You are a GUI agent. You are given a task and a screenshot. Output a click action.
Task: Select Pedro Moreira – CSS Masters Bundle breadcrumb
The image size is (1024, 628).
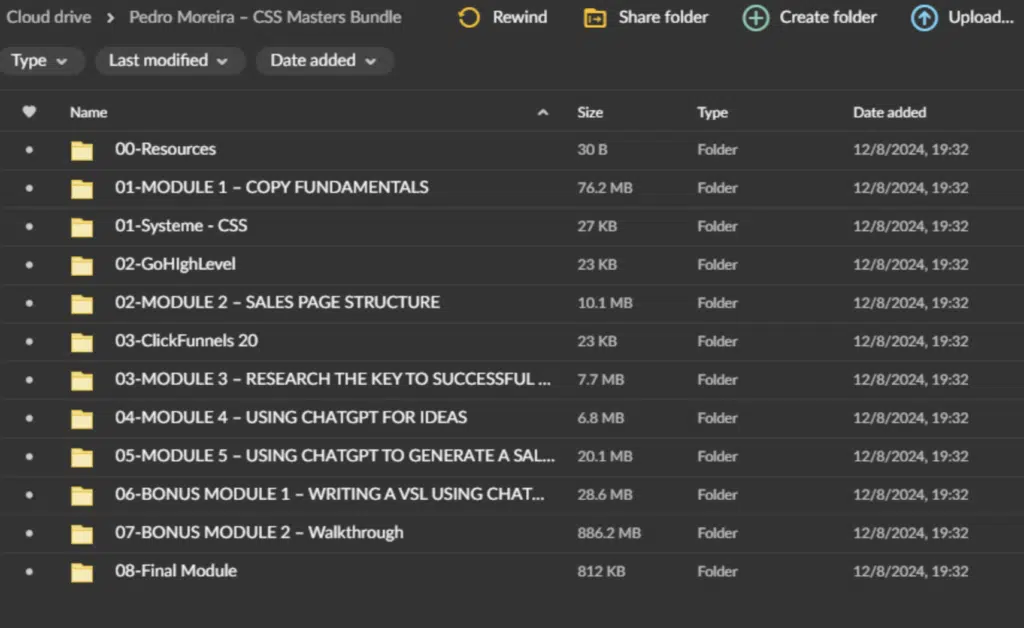click(x=265, y=17)
